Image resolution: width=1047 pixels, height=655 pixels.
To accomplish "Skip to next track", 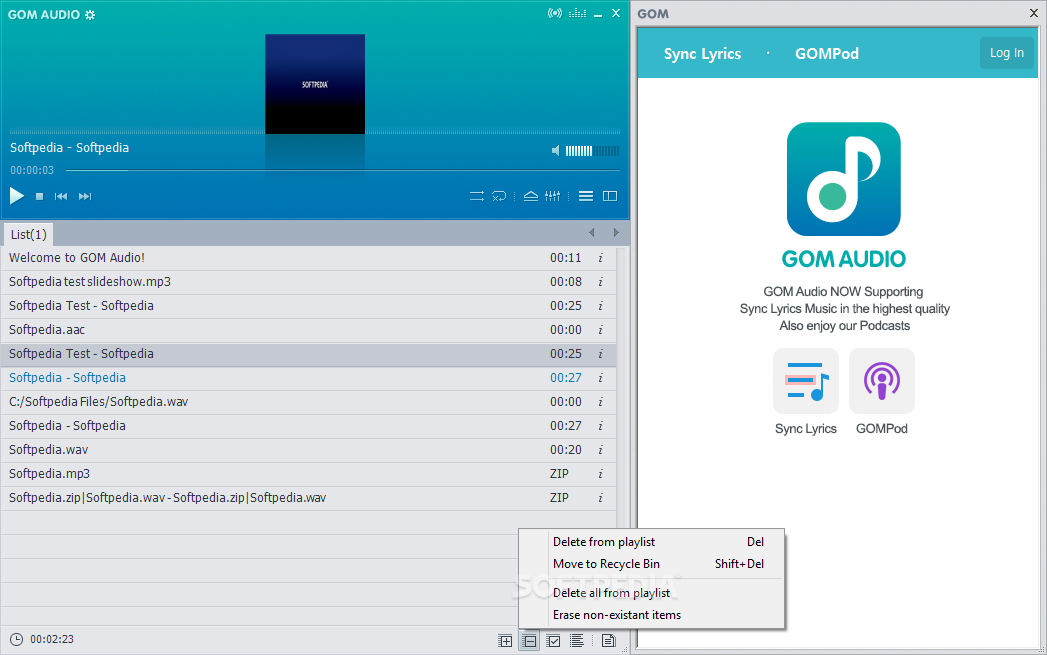I will [85, 196].
